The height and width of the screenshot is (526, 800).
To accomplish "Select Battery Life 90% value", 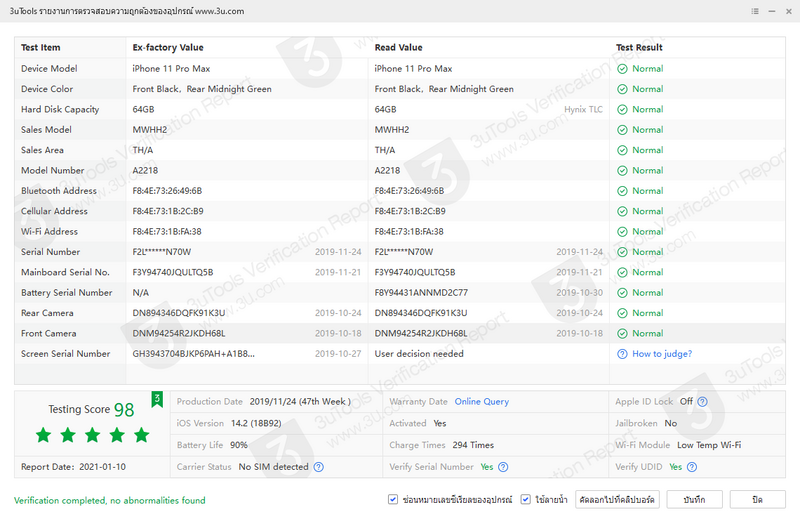I will [239, 445].
